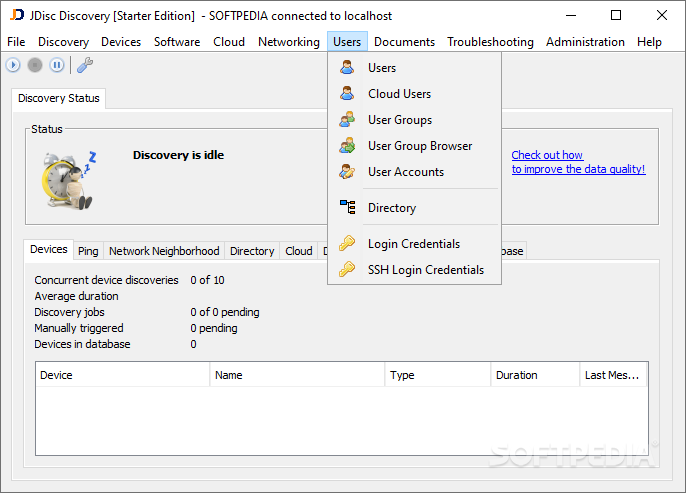Click the 'Average duration' label

coord(77,296)
